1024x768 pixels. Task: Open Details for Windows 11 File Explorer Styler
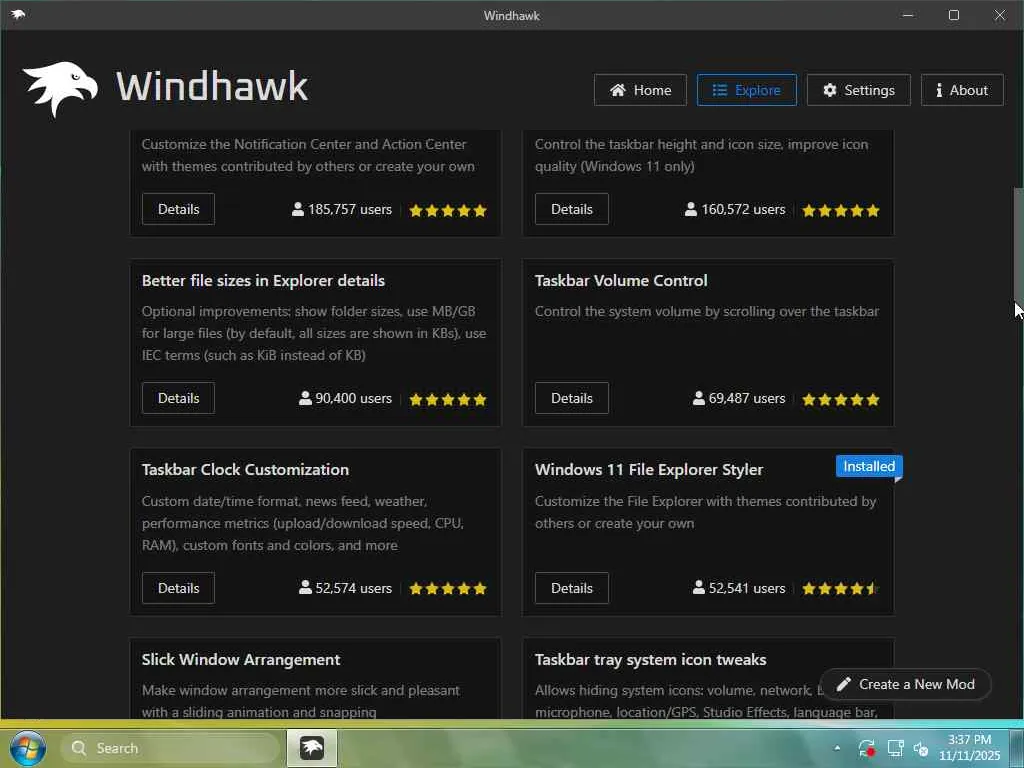point(571,588)
